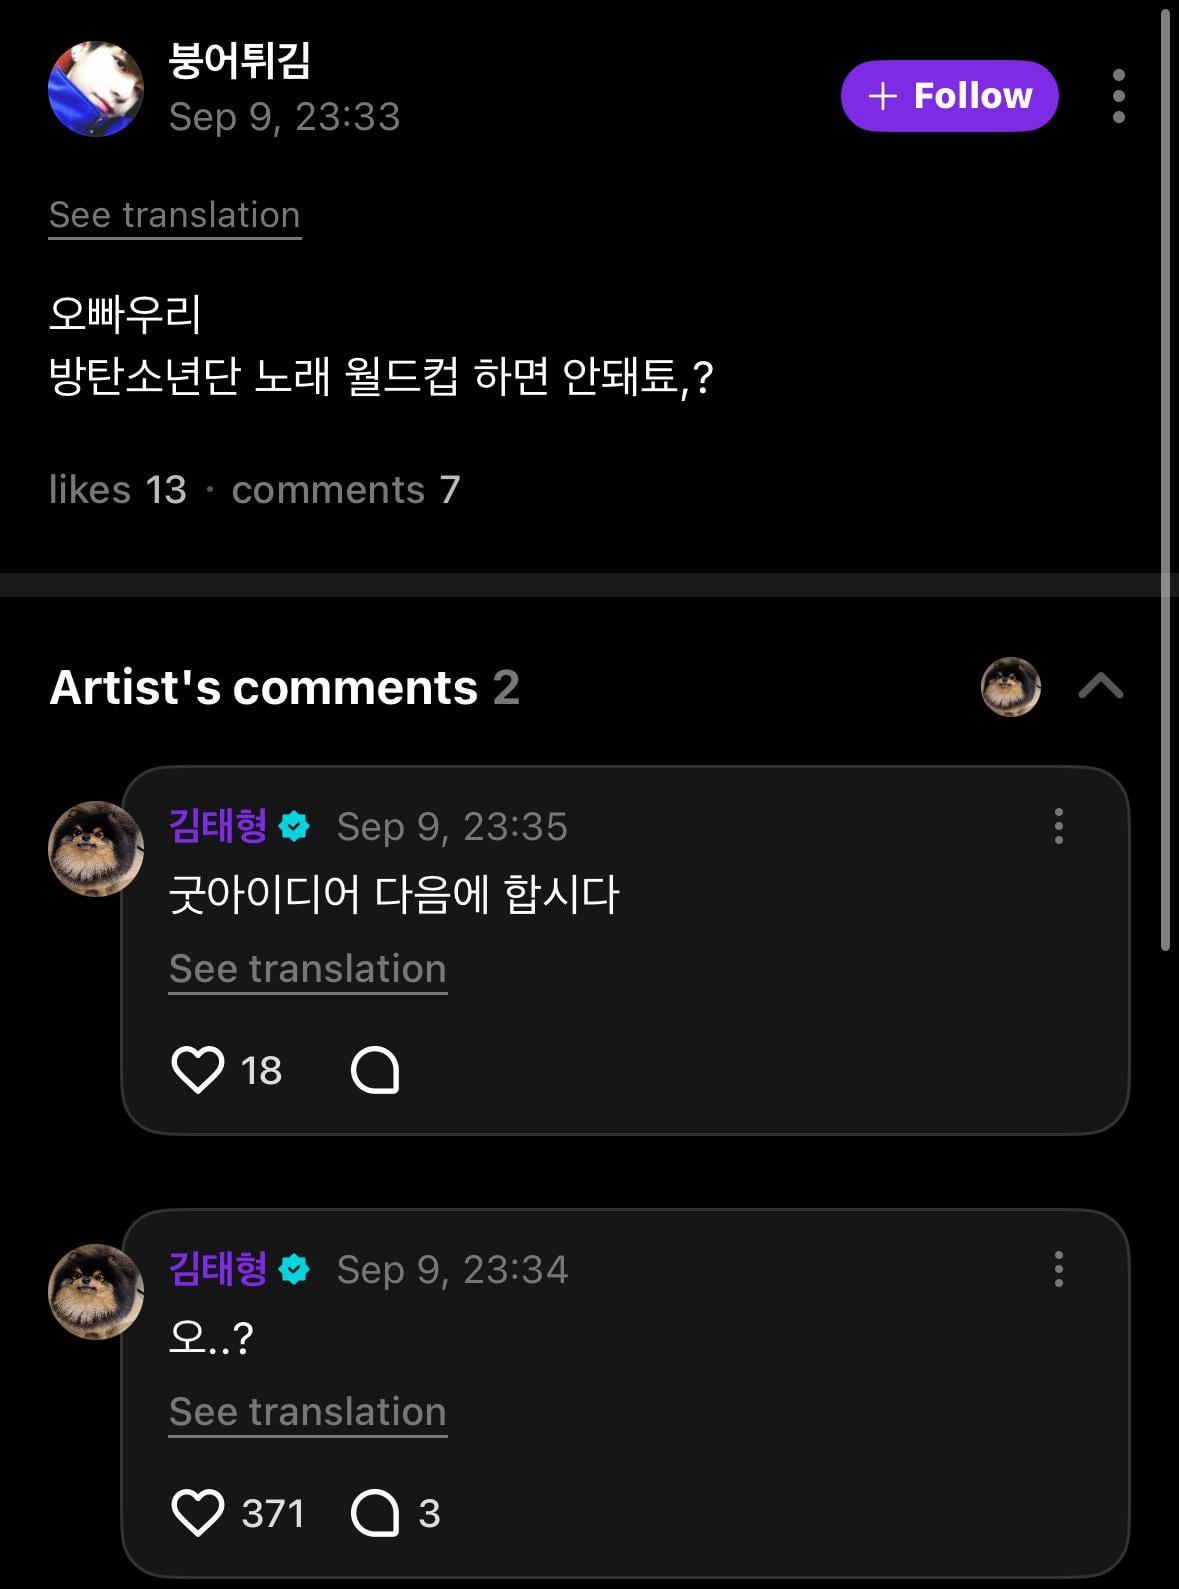Translate the '굿아이디어 다음에 합시다' comment
Screen dimensions: 1179x1589
307,969
